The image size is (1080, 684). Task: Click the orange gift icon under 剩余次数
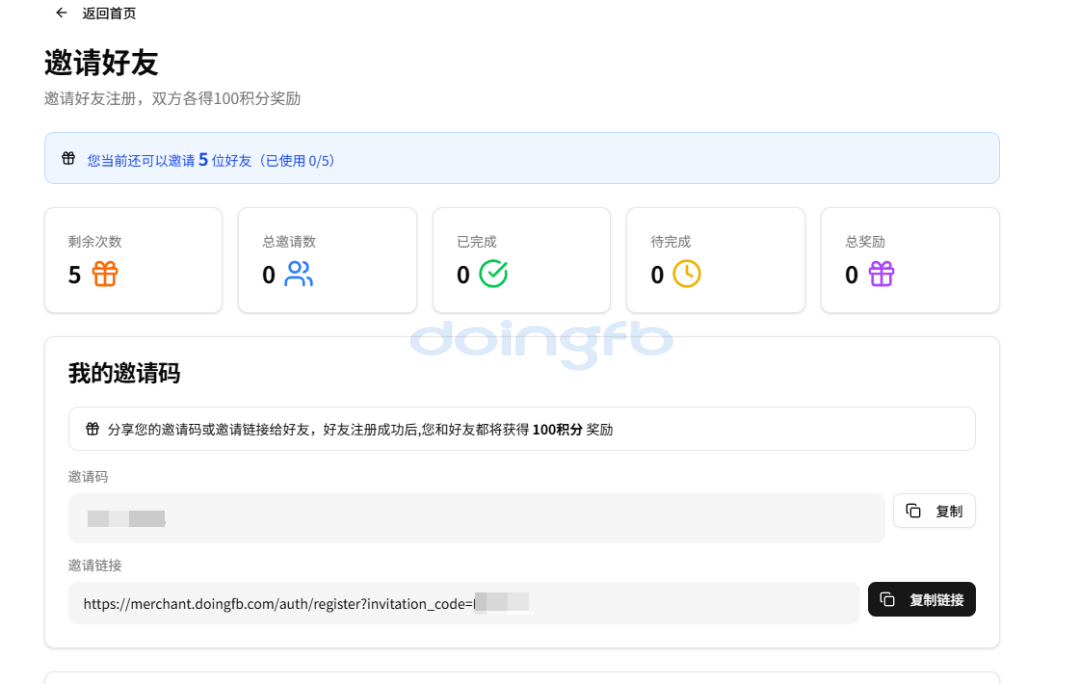(105, 274)
